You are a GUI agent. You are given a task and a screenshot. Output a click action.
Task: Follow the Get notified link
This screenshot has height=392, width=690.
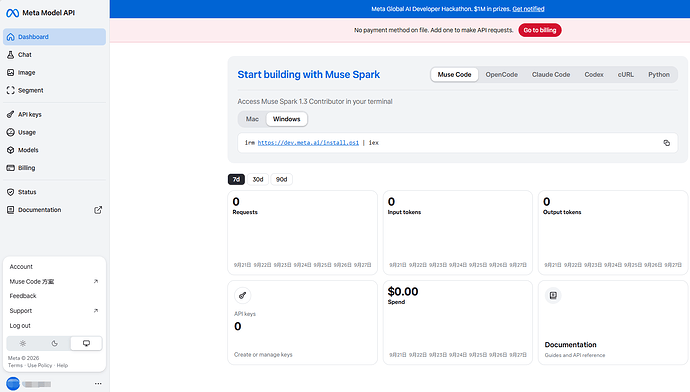(528, 9)
